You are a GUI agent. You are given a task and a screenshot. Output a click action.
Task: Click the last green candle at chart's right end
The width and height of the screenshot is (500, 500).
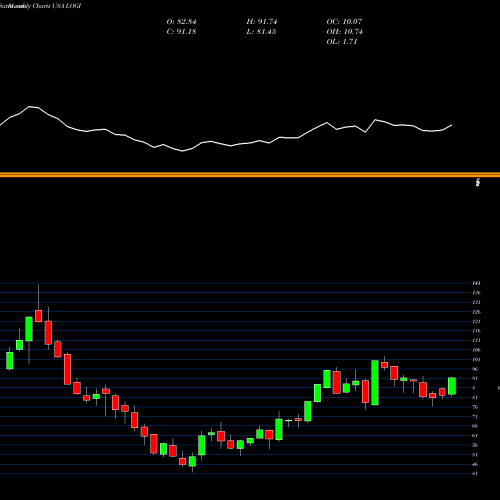[452, 386]
